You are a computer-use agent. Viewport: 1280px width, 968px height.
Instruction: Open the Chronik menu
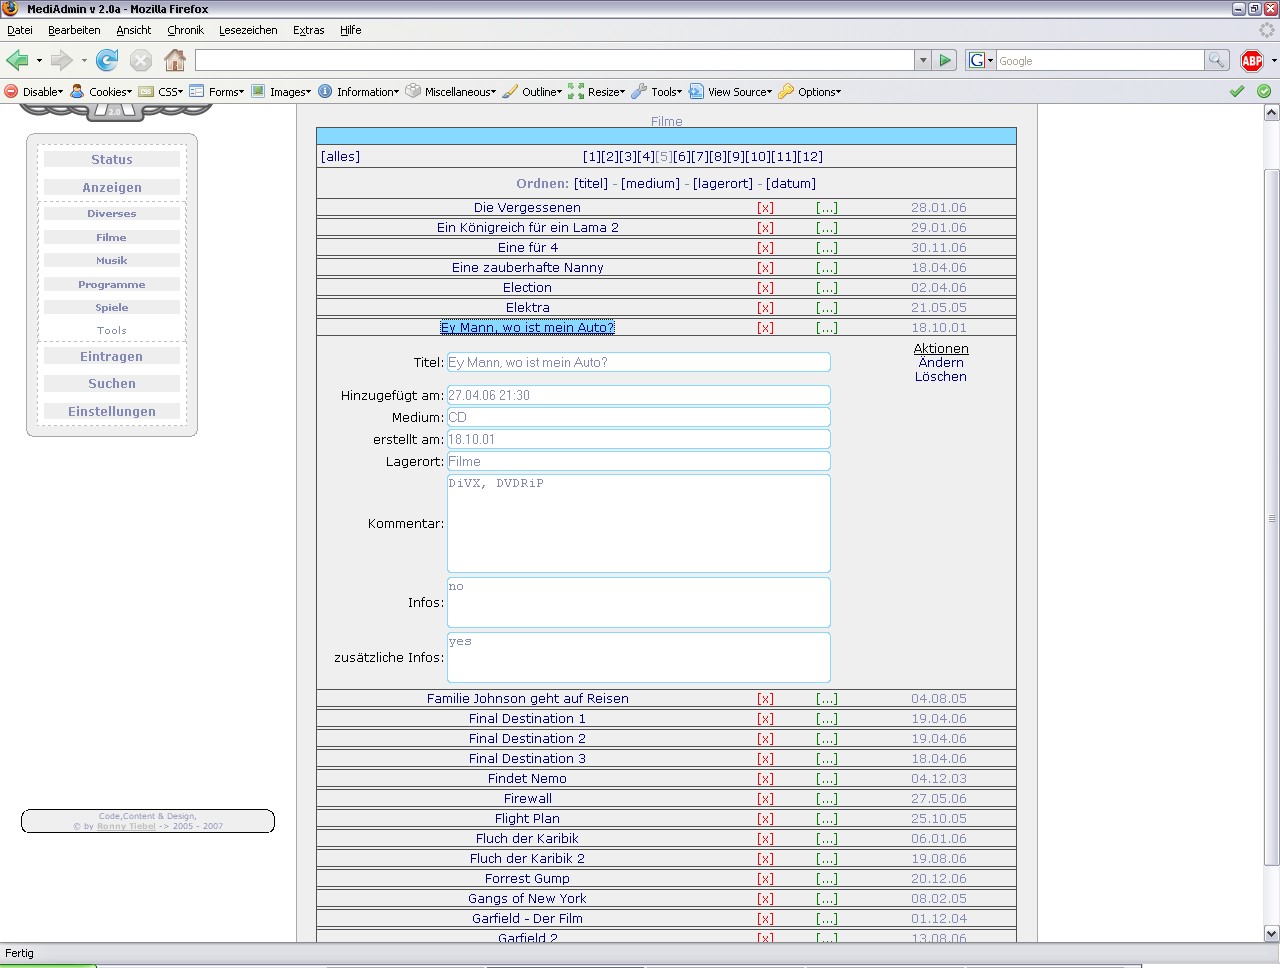click(185, 30)
